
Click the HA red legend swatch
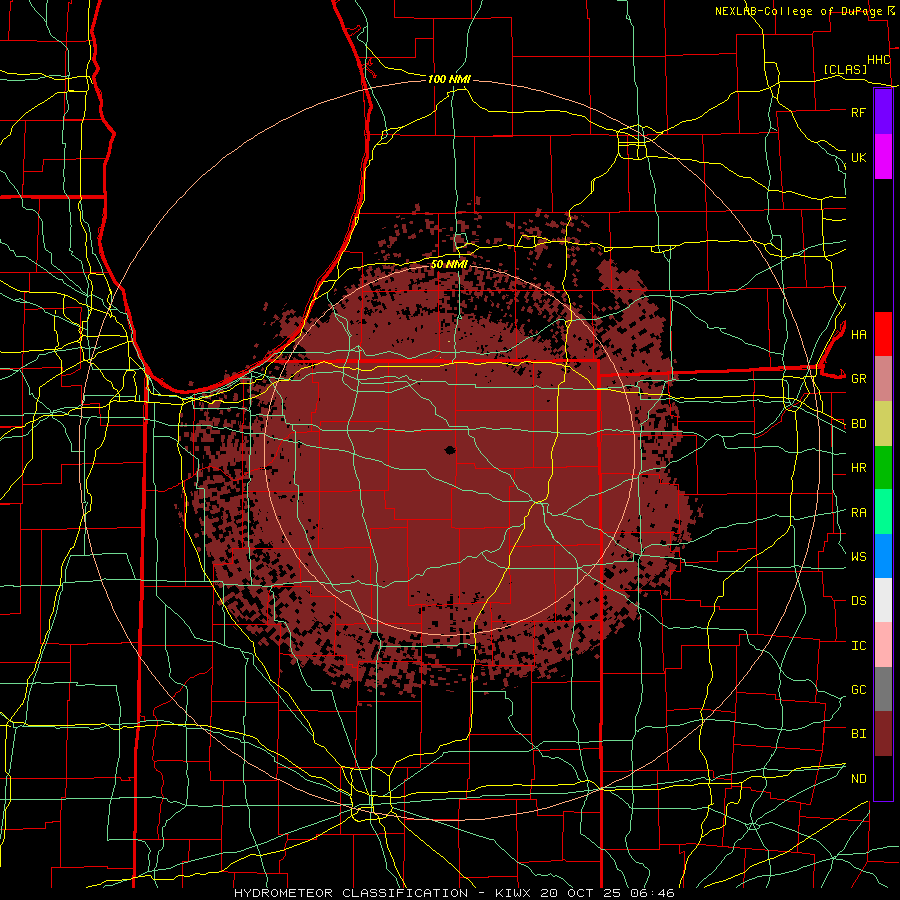click(883, 334)
